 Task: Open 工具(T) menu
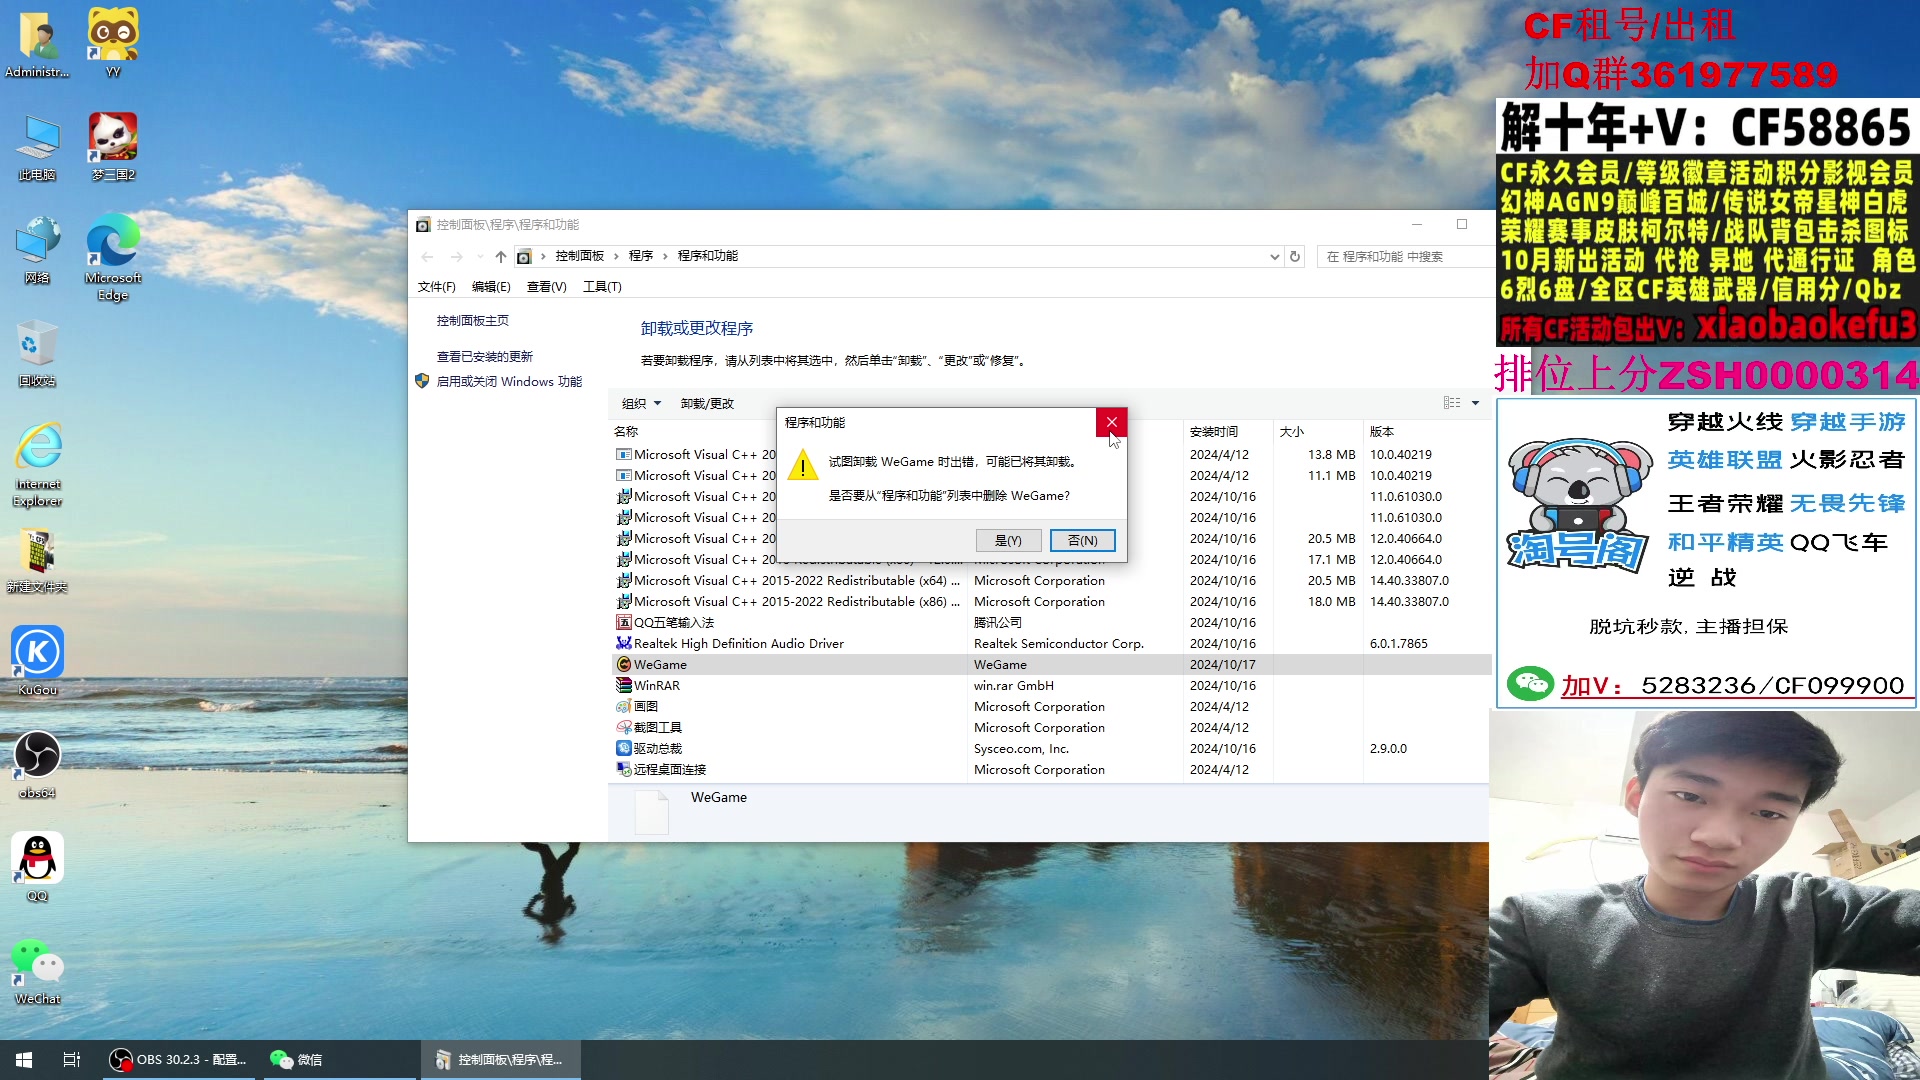coord(602,287)
